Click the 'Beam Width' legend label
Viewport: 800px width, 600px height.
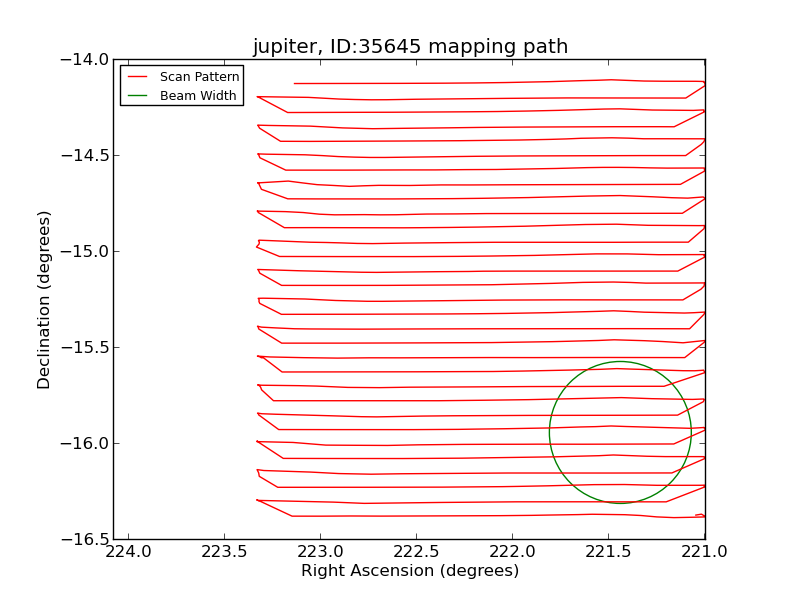[x=198, y=95]
